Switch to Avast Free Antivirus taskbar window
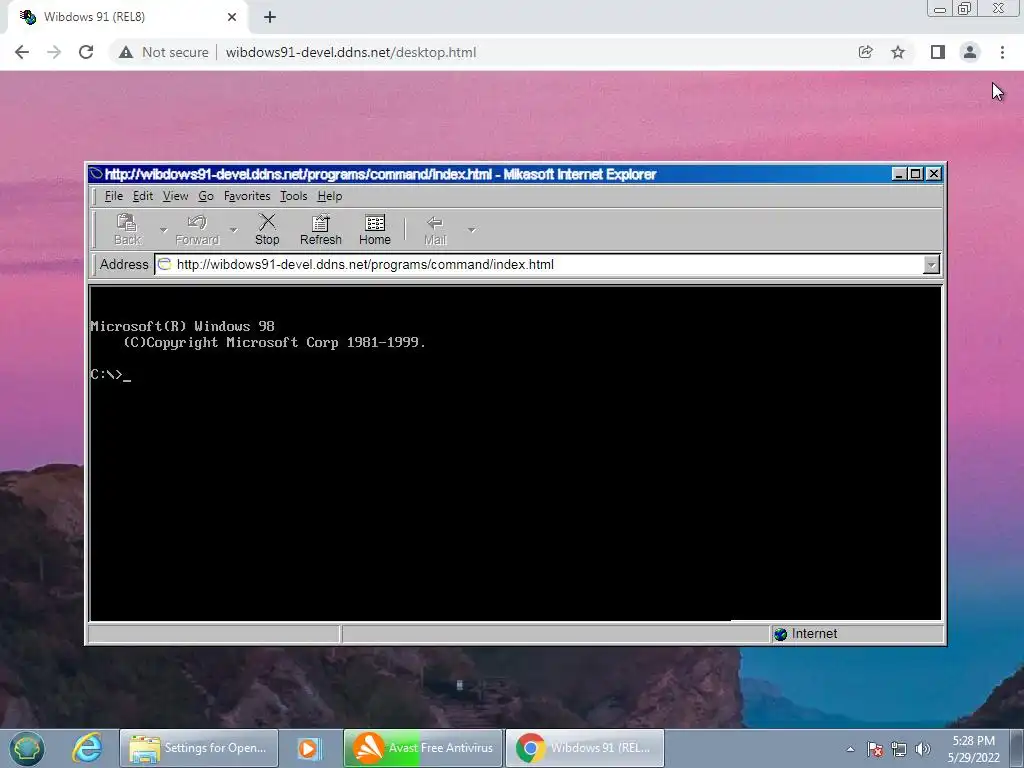The height and width of the screenshot is (768, 1024). point(423,748)
